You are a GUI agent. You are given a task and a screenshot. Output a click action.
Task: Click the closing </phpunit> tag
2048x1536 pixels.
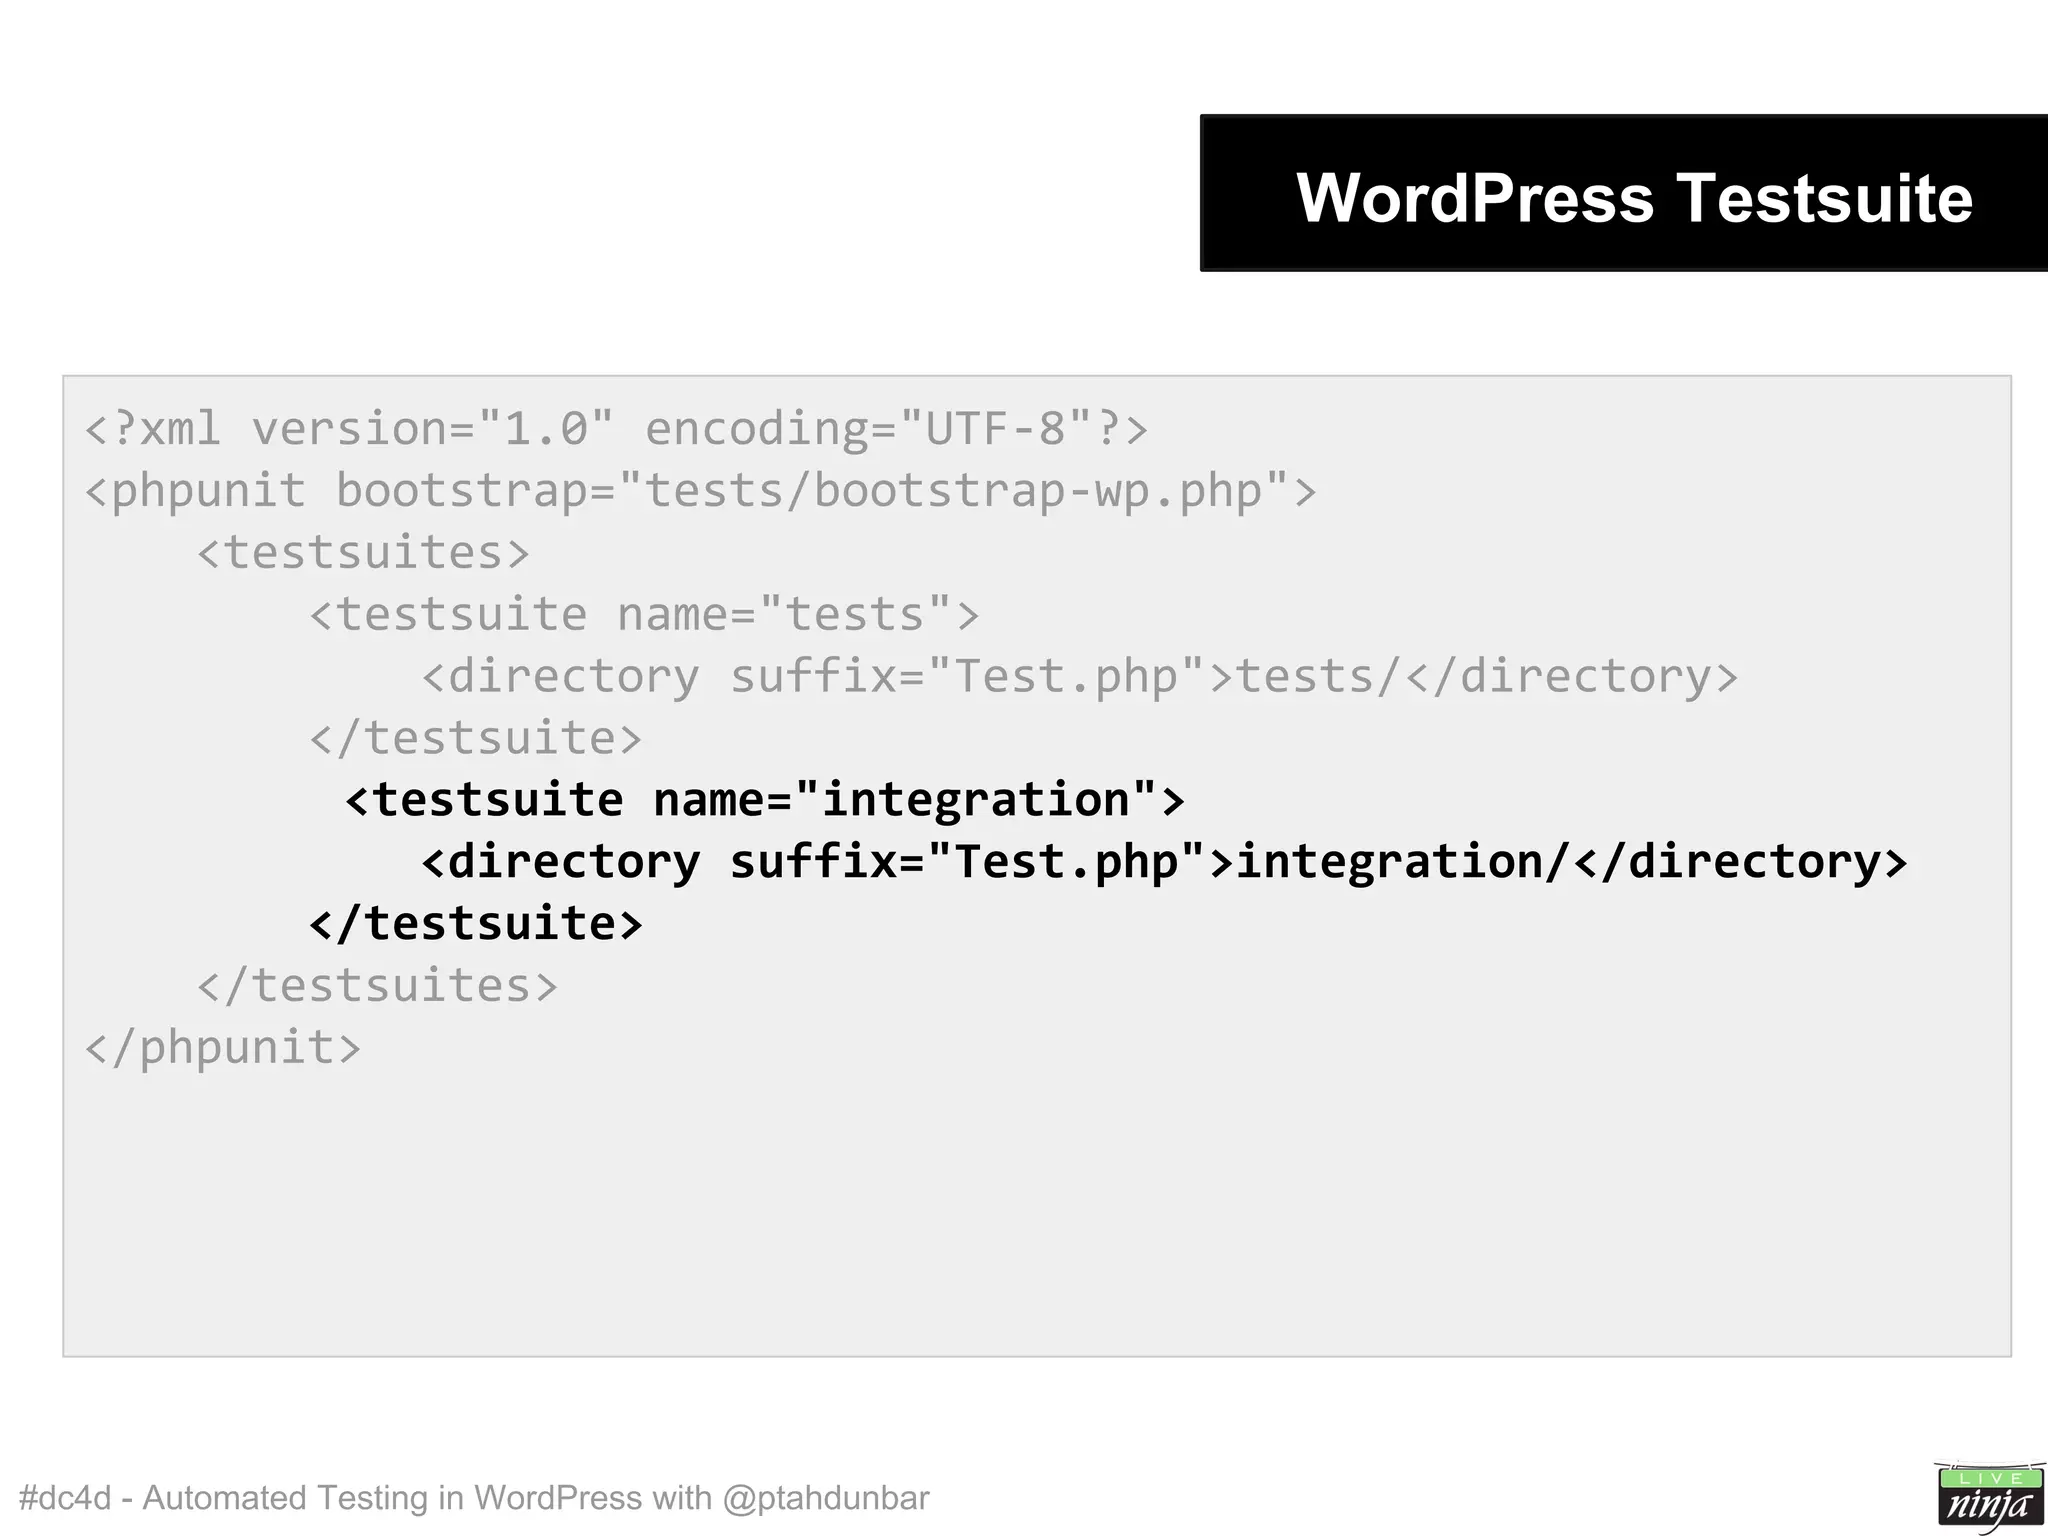(223, 1048)
